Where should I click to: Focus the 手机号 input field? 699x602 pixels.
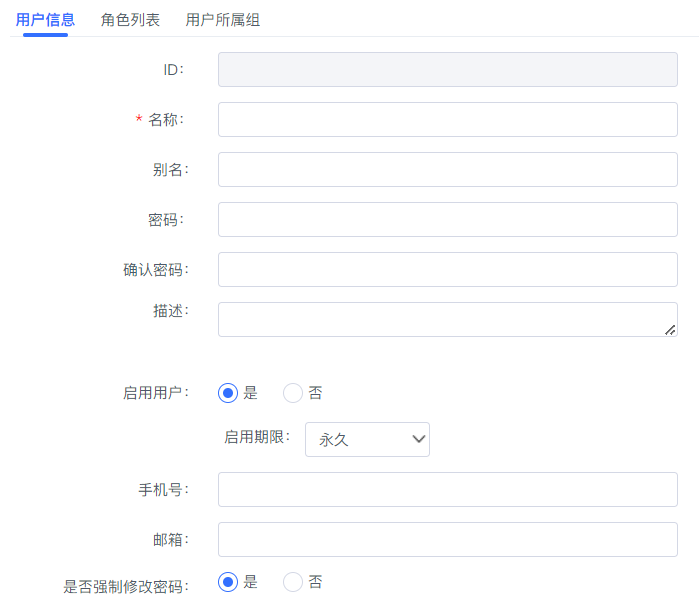(x=448, y=489)
